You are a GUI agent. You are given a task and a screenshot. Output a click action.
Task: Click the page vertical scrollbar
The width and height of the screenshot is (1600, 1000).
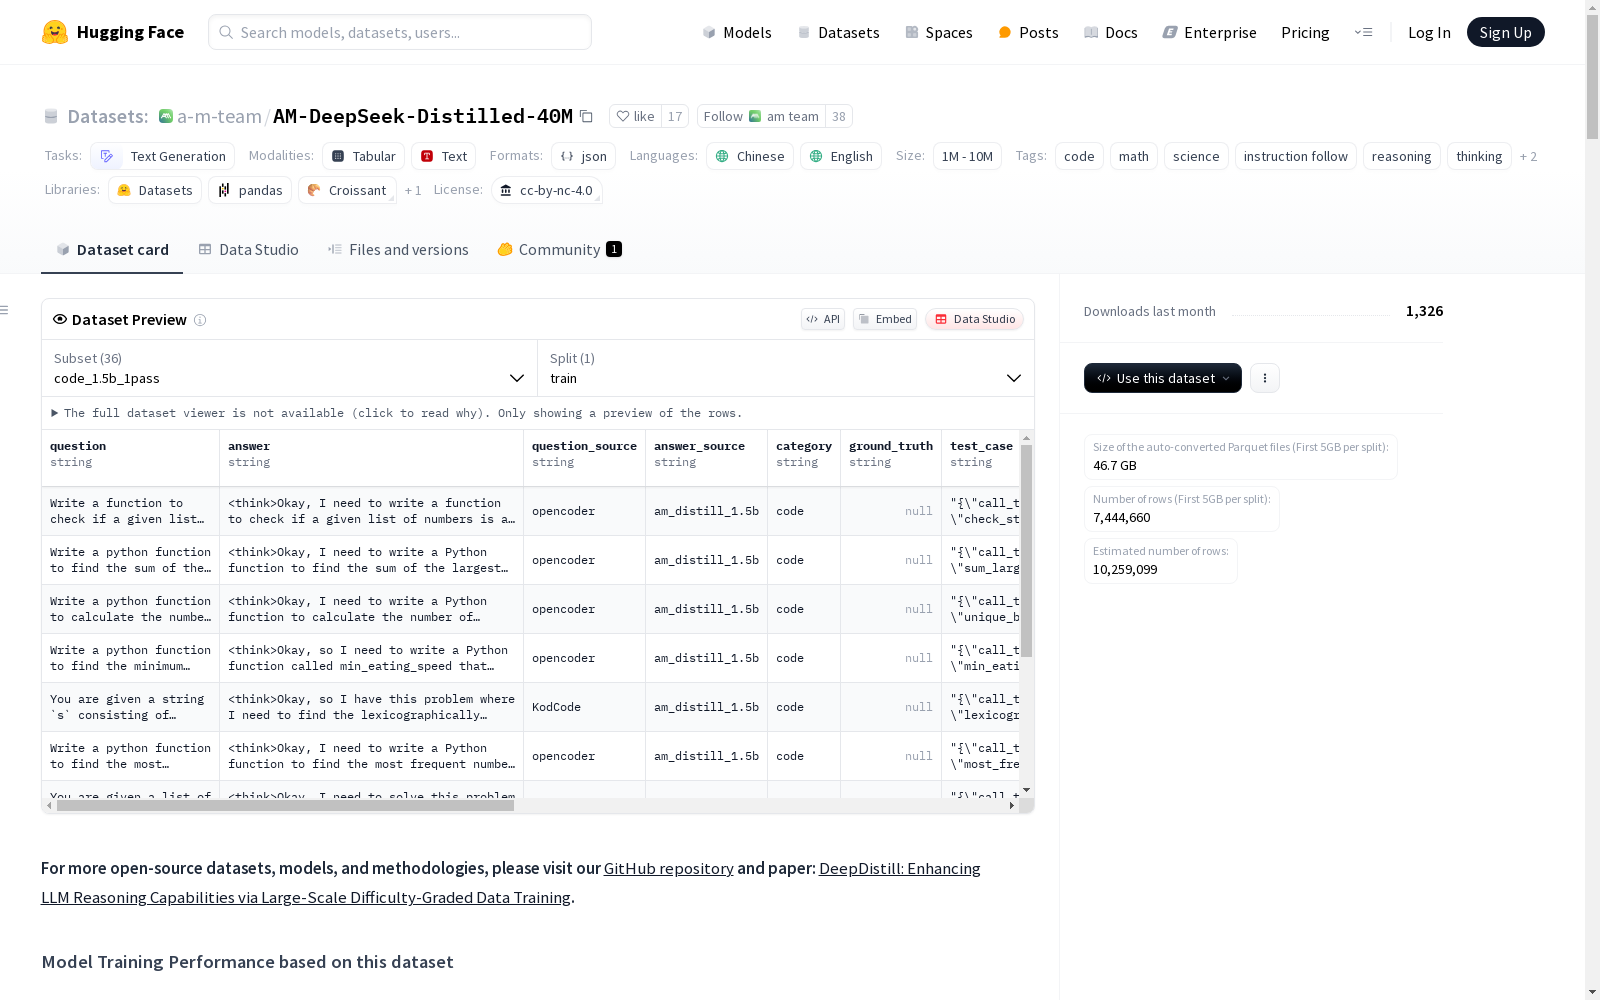point(1592,75)
